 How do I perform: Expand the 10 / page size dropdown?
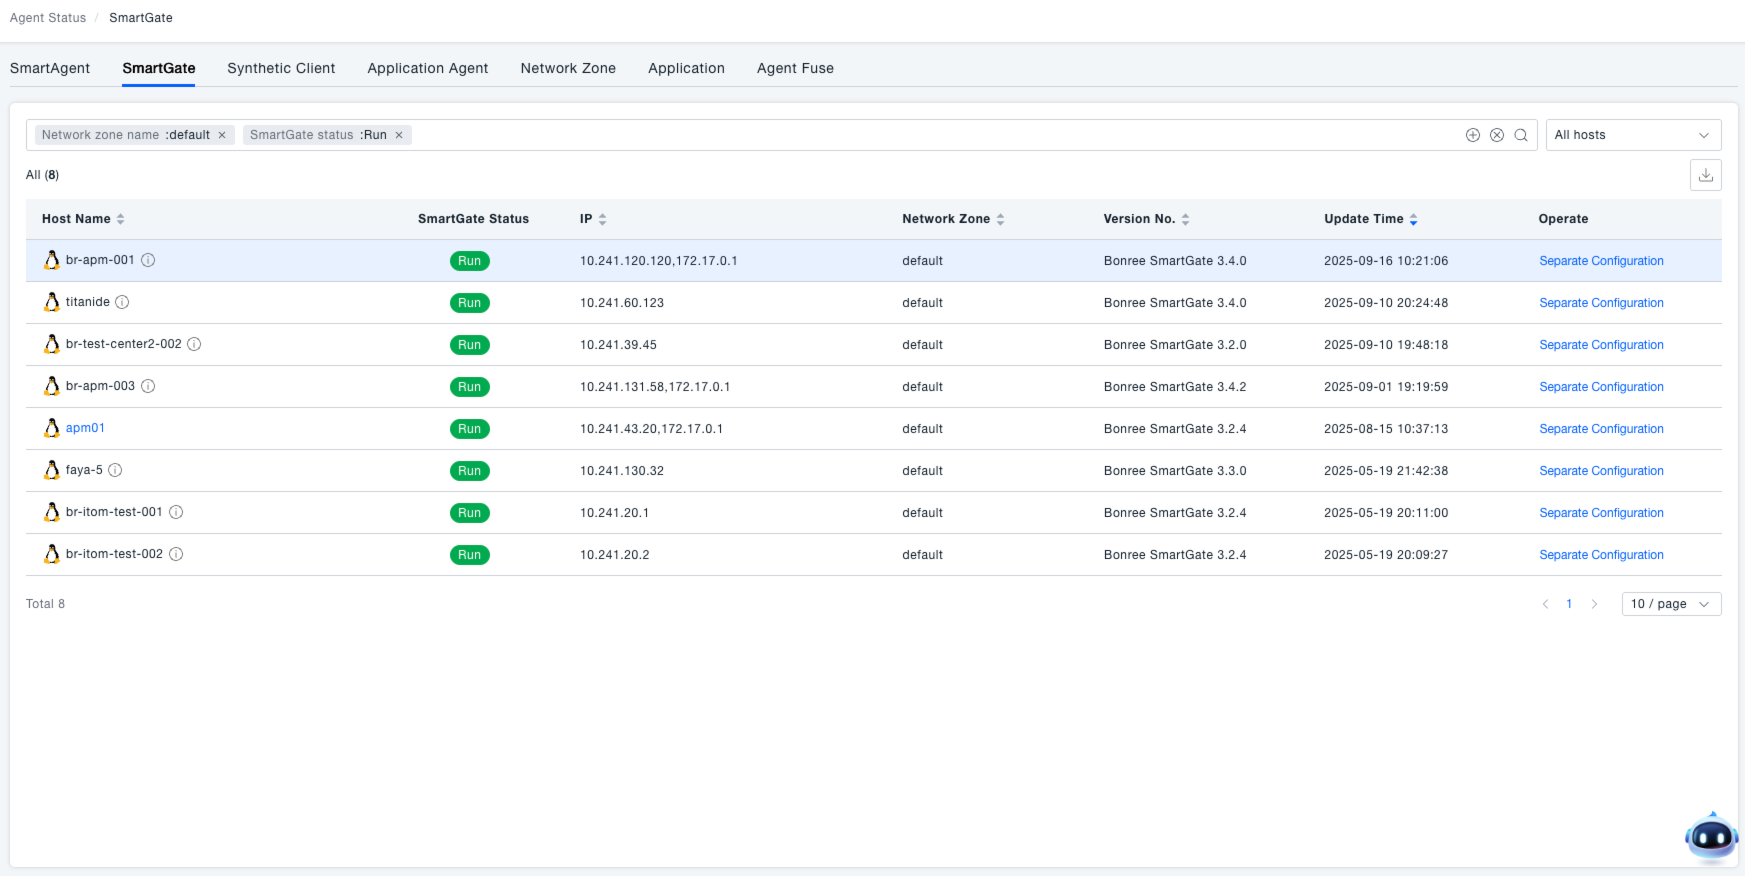[1670, 604]
